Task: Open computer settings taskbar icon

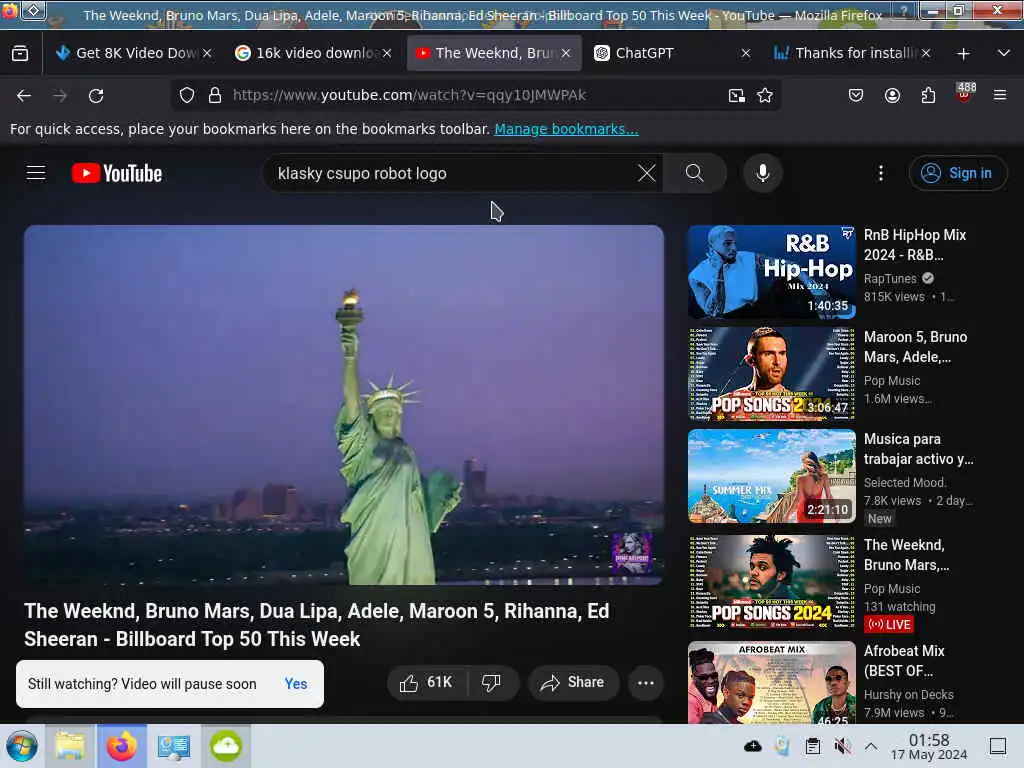Action: (174, 746)
